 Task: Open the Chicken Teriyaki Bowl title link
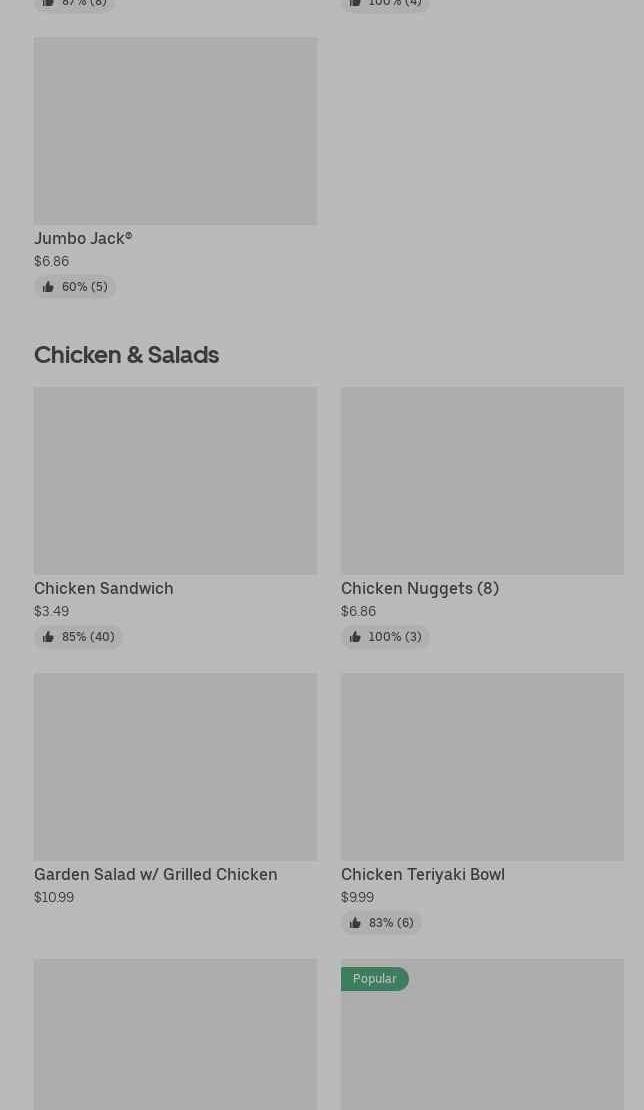click(x=423, y=874)
